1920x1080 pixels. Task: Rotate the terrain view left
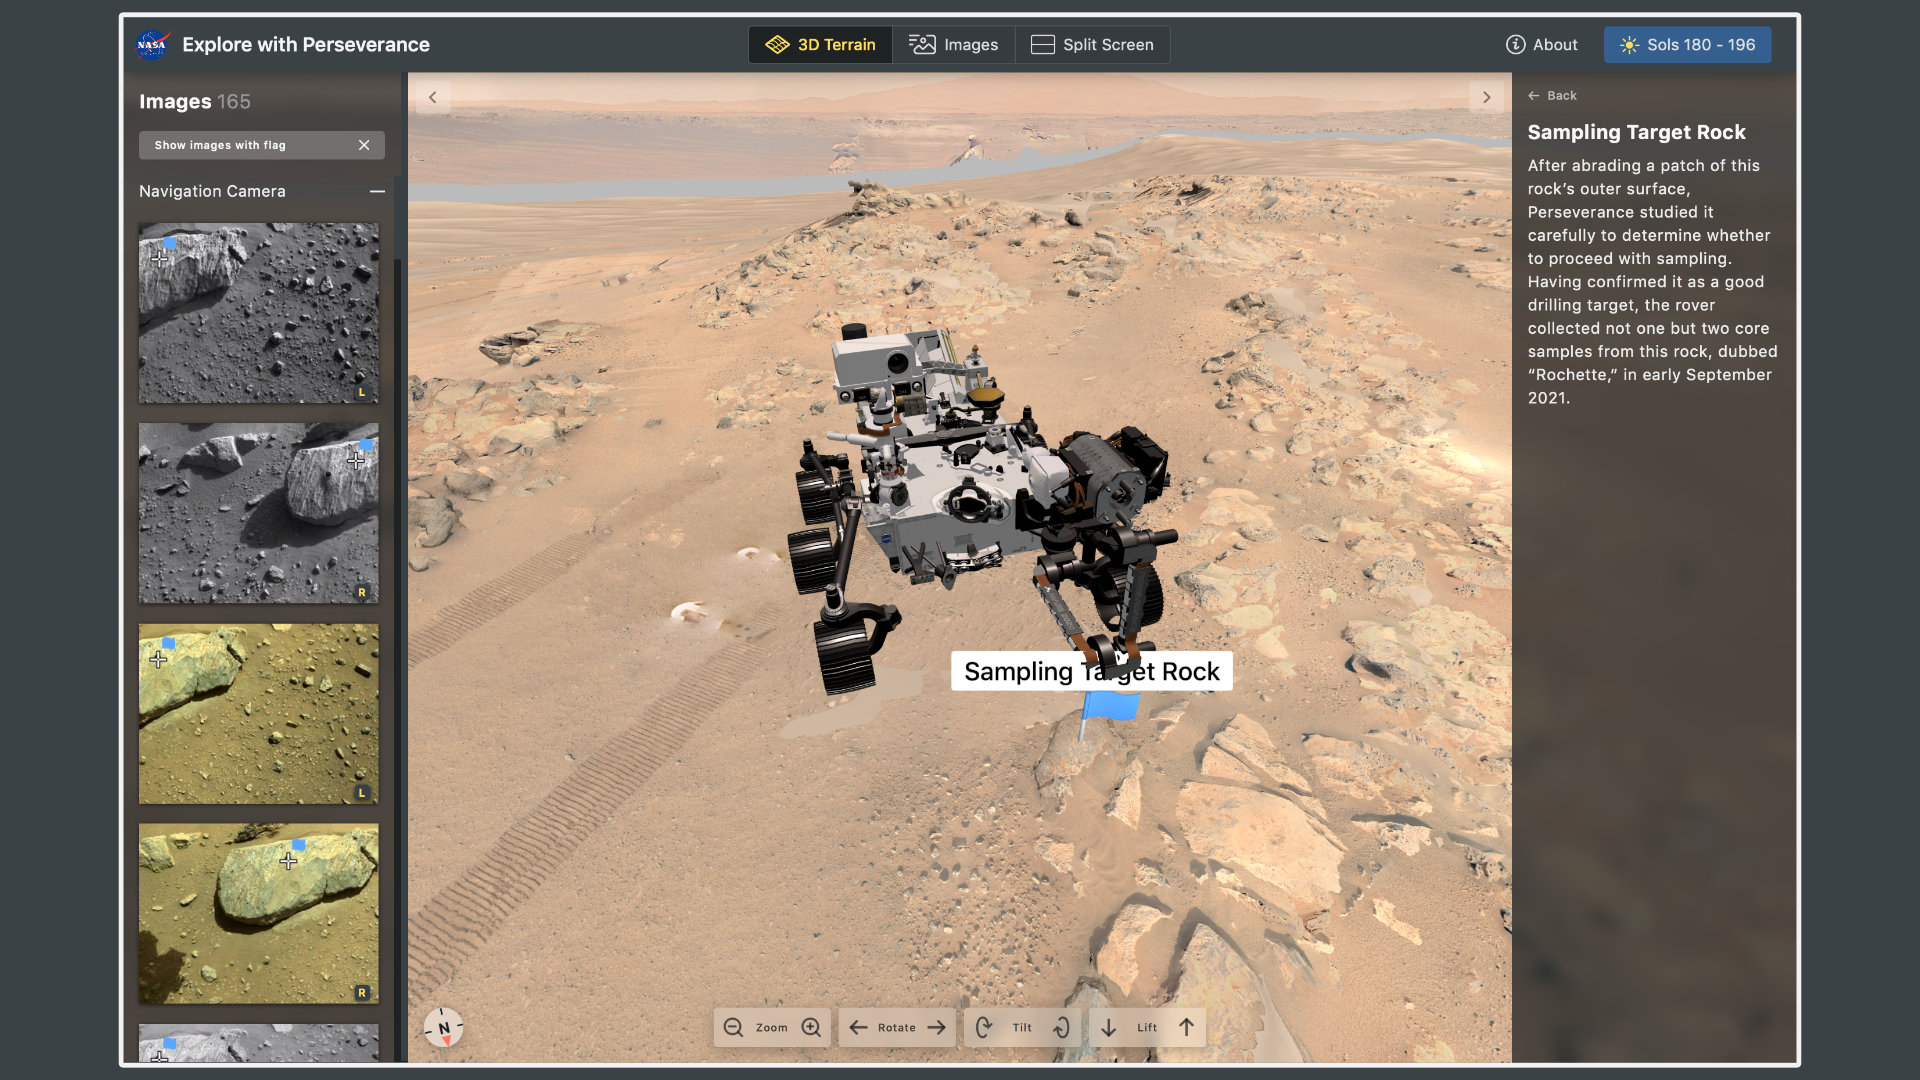coord(858,1027)
